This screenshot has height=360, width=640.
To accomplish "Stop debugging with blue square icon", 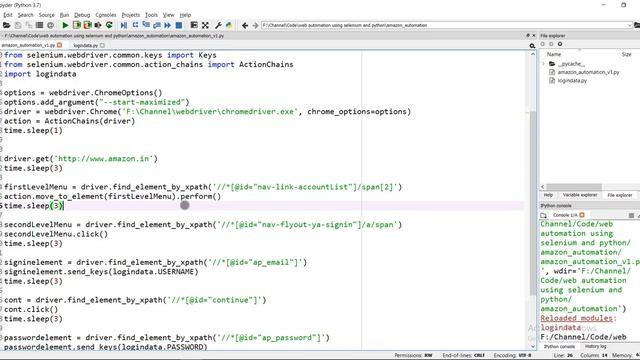I will click(x=179, y=25).
